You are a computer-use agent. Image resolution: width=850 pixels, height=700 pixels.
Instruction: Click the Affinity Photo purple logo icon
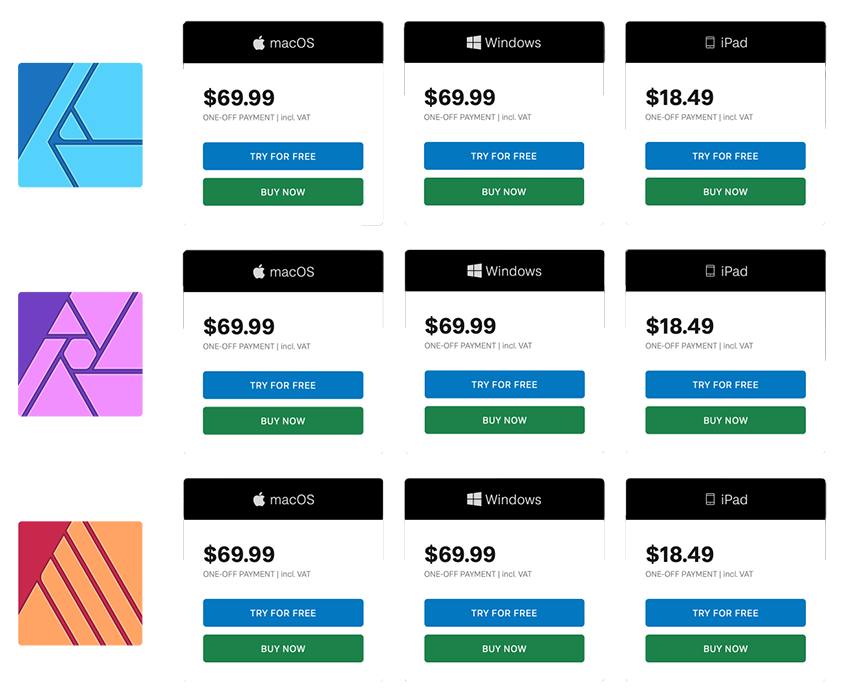point(80,354)
